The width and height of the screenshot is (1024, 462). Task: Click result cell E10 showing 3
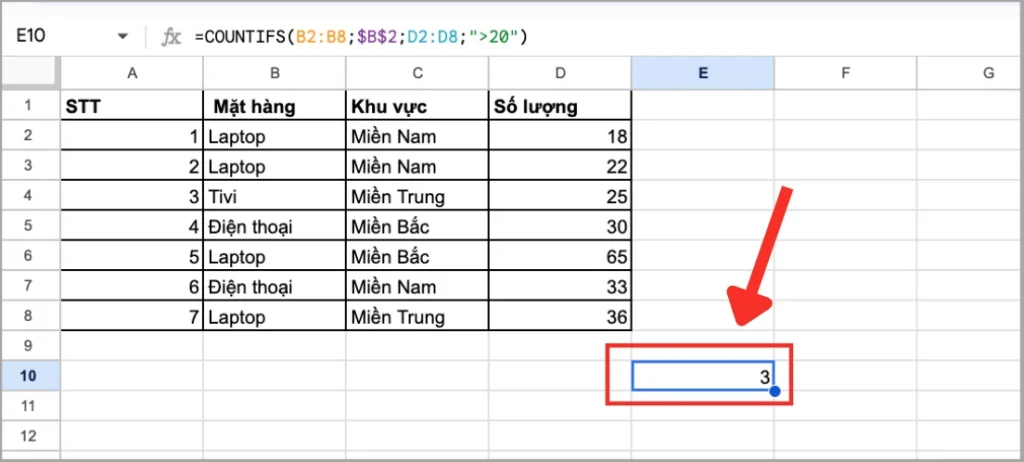click(703, 376)
